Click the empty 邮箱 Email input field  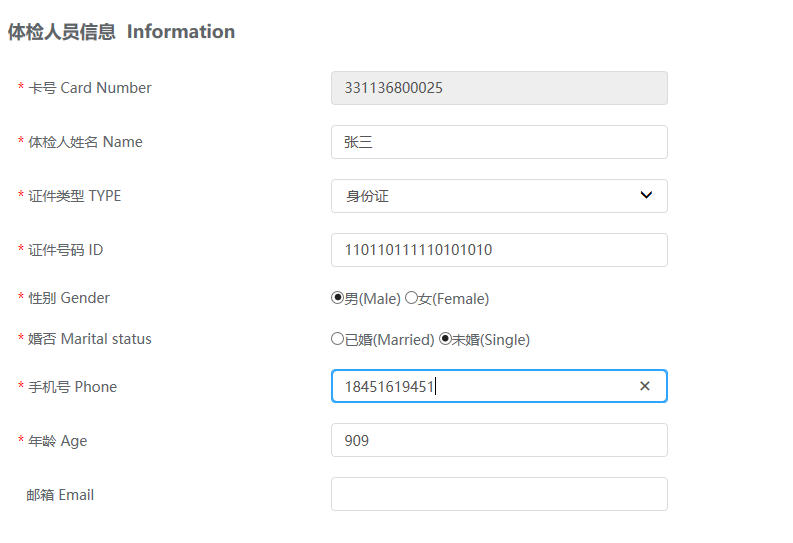(x=498, y=494)
